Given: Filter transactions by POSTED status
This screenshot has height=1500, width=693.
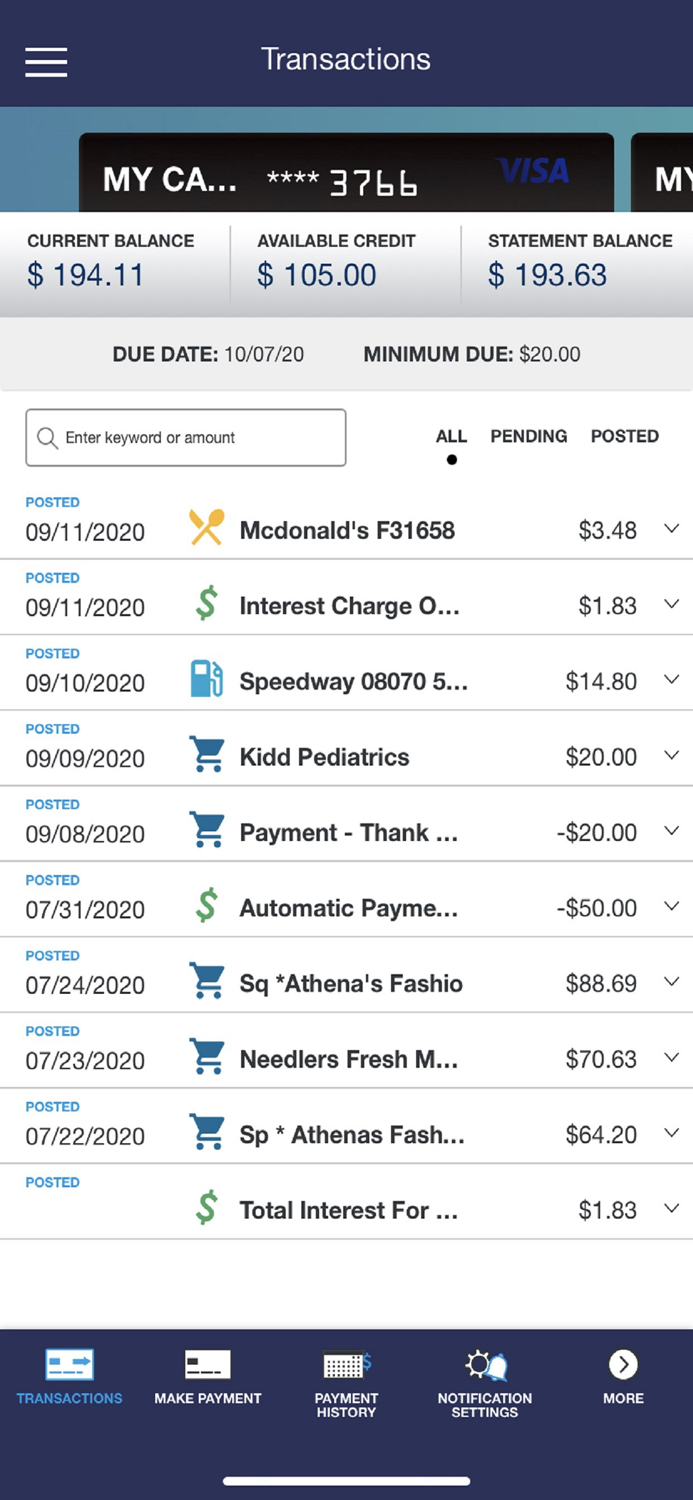Looking at the screenshot, I should pyautogui.click(x=624, y=437).
